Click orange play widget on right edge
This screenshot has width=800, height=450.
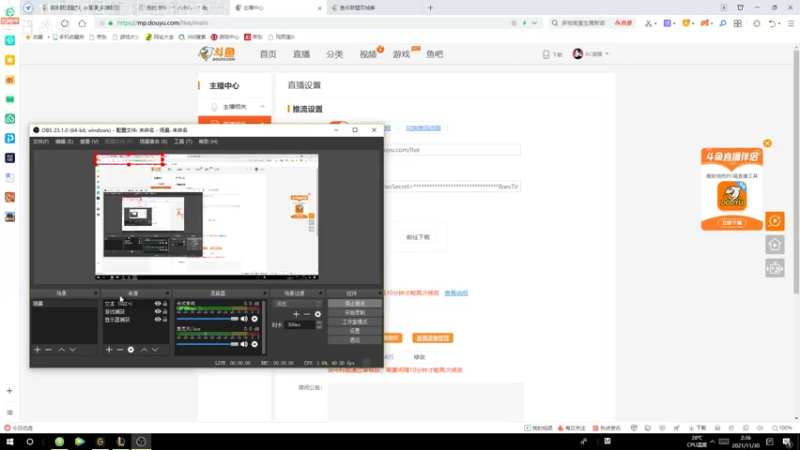(x=775, y=221)
